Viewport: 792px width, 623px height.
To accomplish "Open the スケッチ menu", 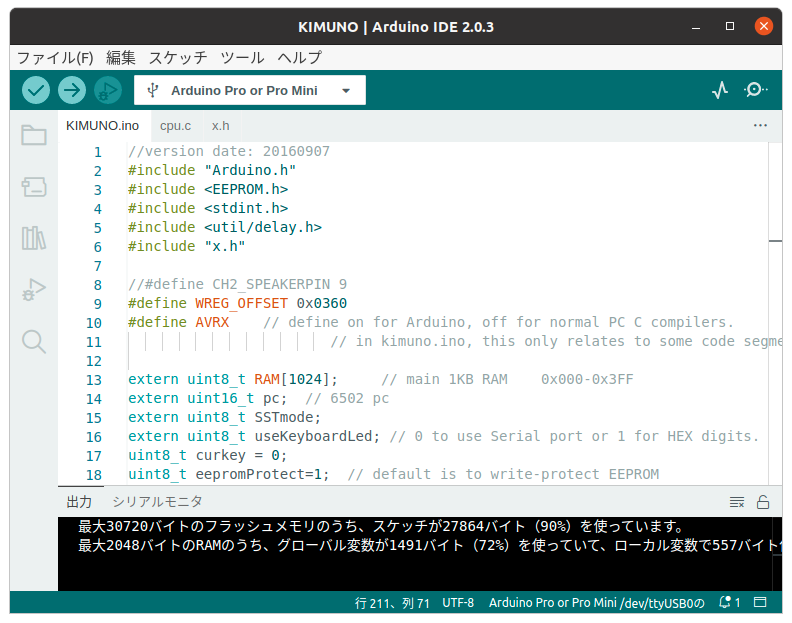I will click(178, 58).
